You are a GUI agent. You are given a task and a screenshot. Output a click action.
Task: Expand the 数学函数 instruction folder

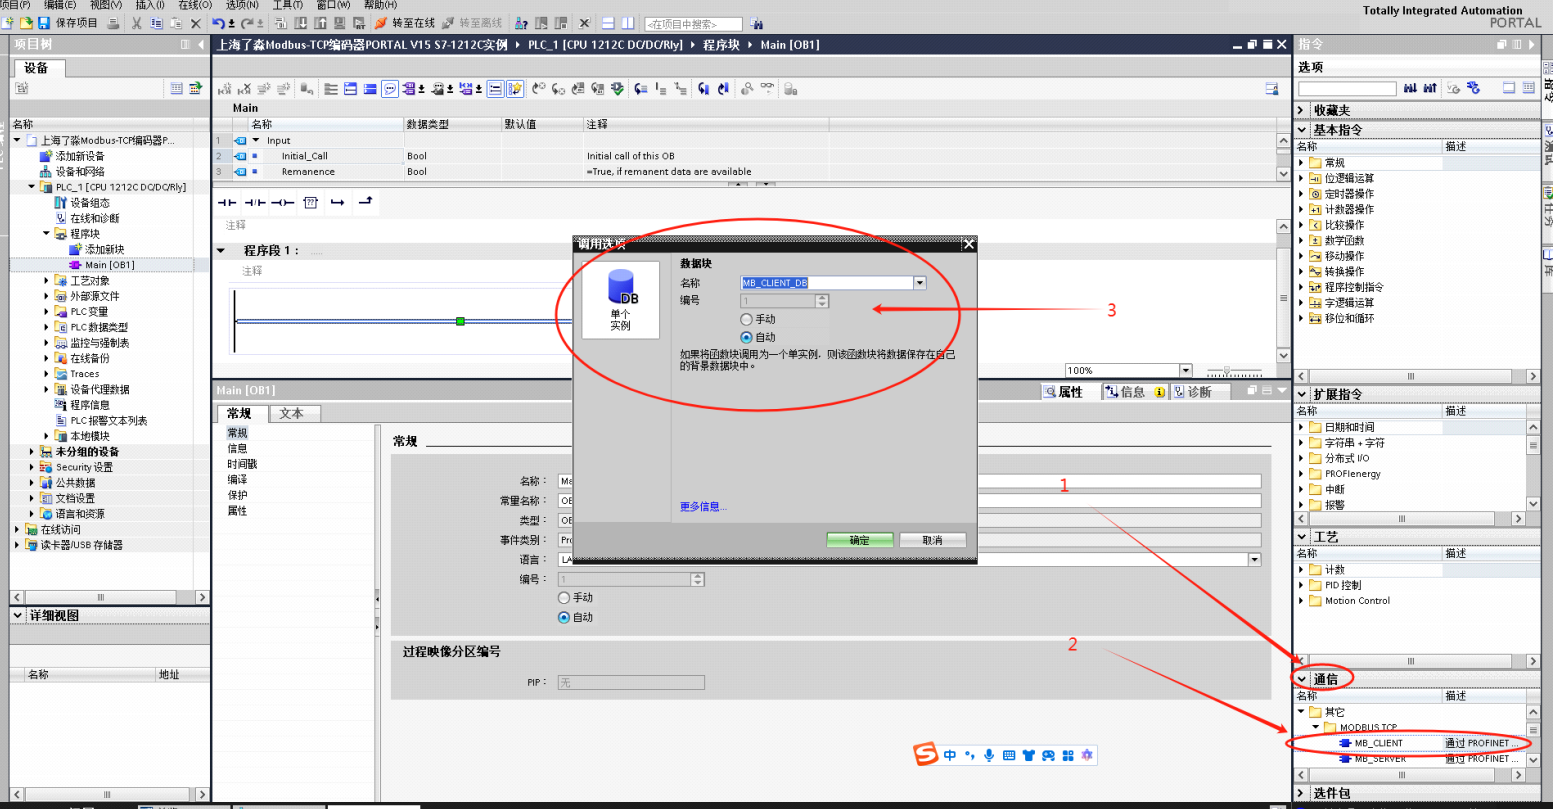click(x=1302, y=241)
